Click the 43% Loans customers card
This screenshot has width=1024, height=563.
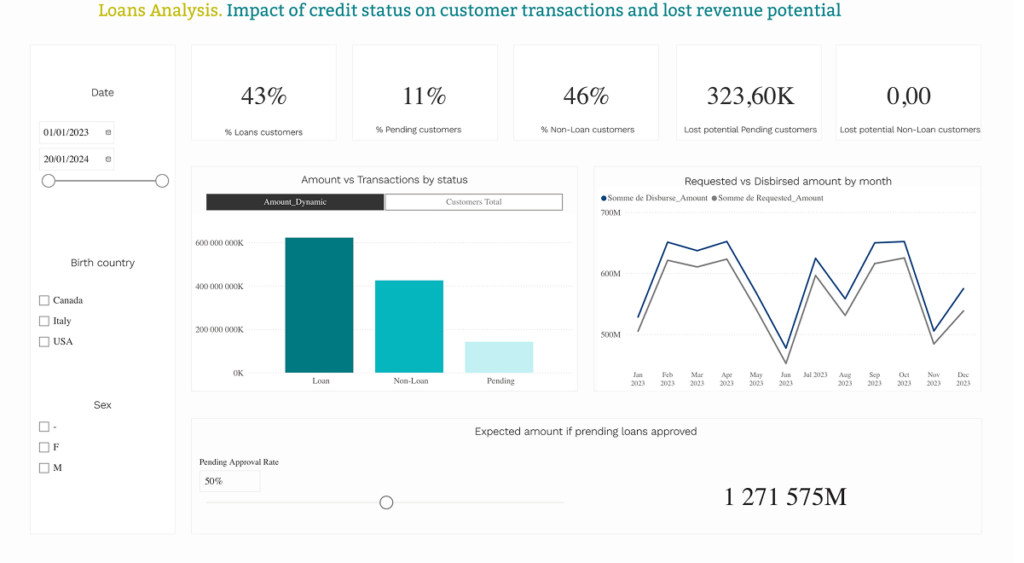tap(264, 93)
